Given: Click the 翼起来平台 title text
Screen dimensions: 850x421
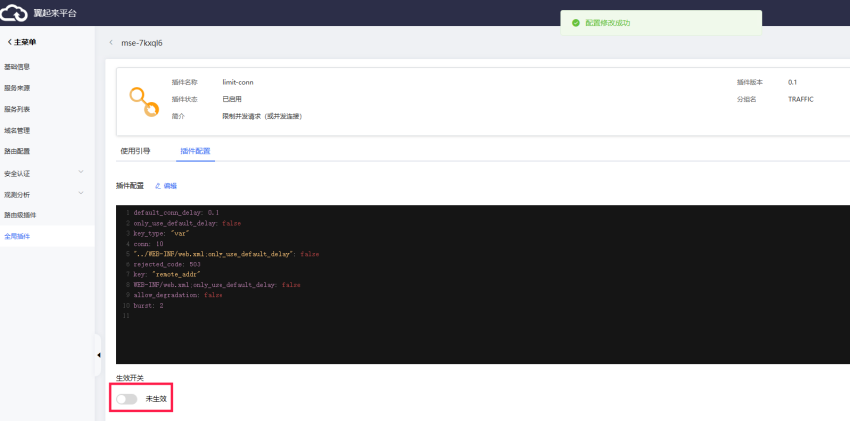Looking at the screenshot, I should click(55, 13).
